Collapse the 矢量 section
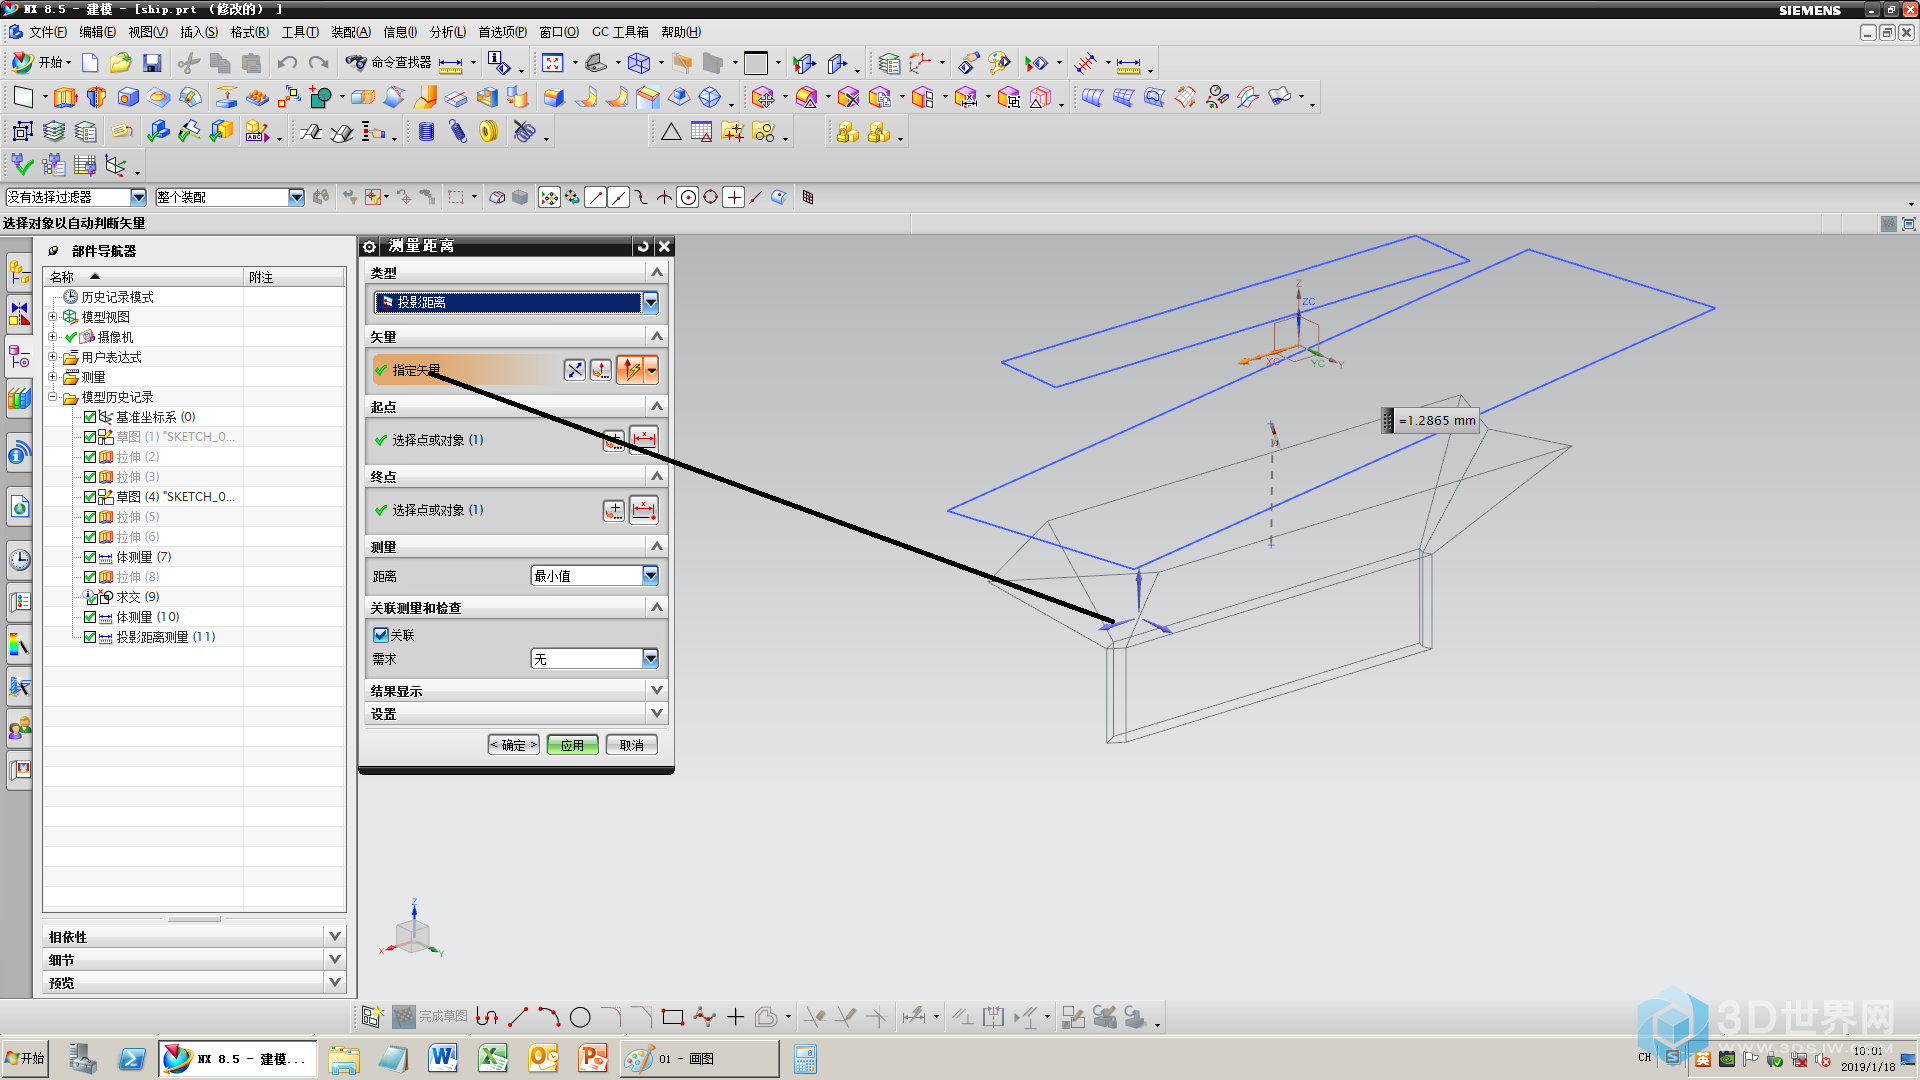Image resolution: width=1920 pixels, height=1080 pixels. (656, 337)
